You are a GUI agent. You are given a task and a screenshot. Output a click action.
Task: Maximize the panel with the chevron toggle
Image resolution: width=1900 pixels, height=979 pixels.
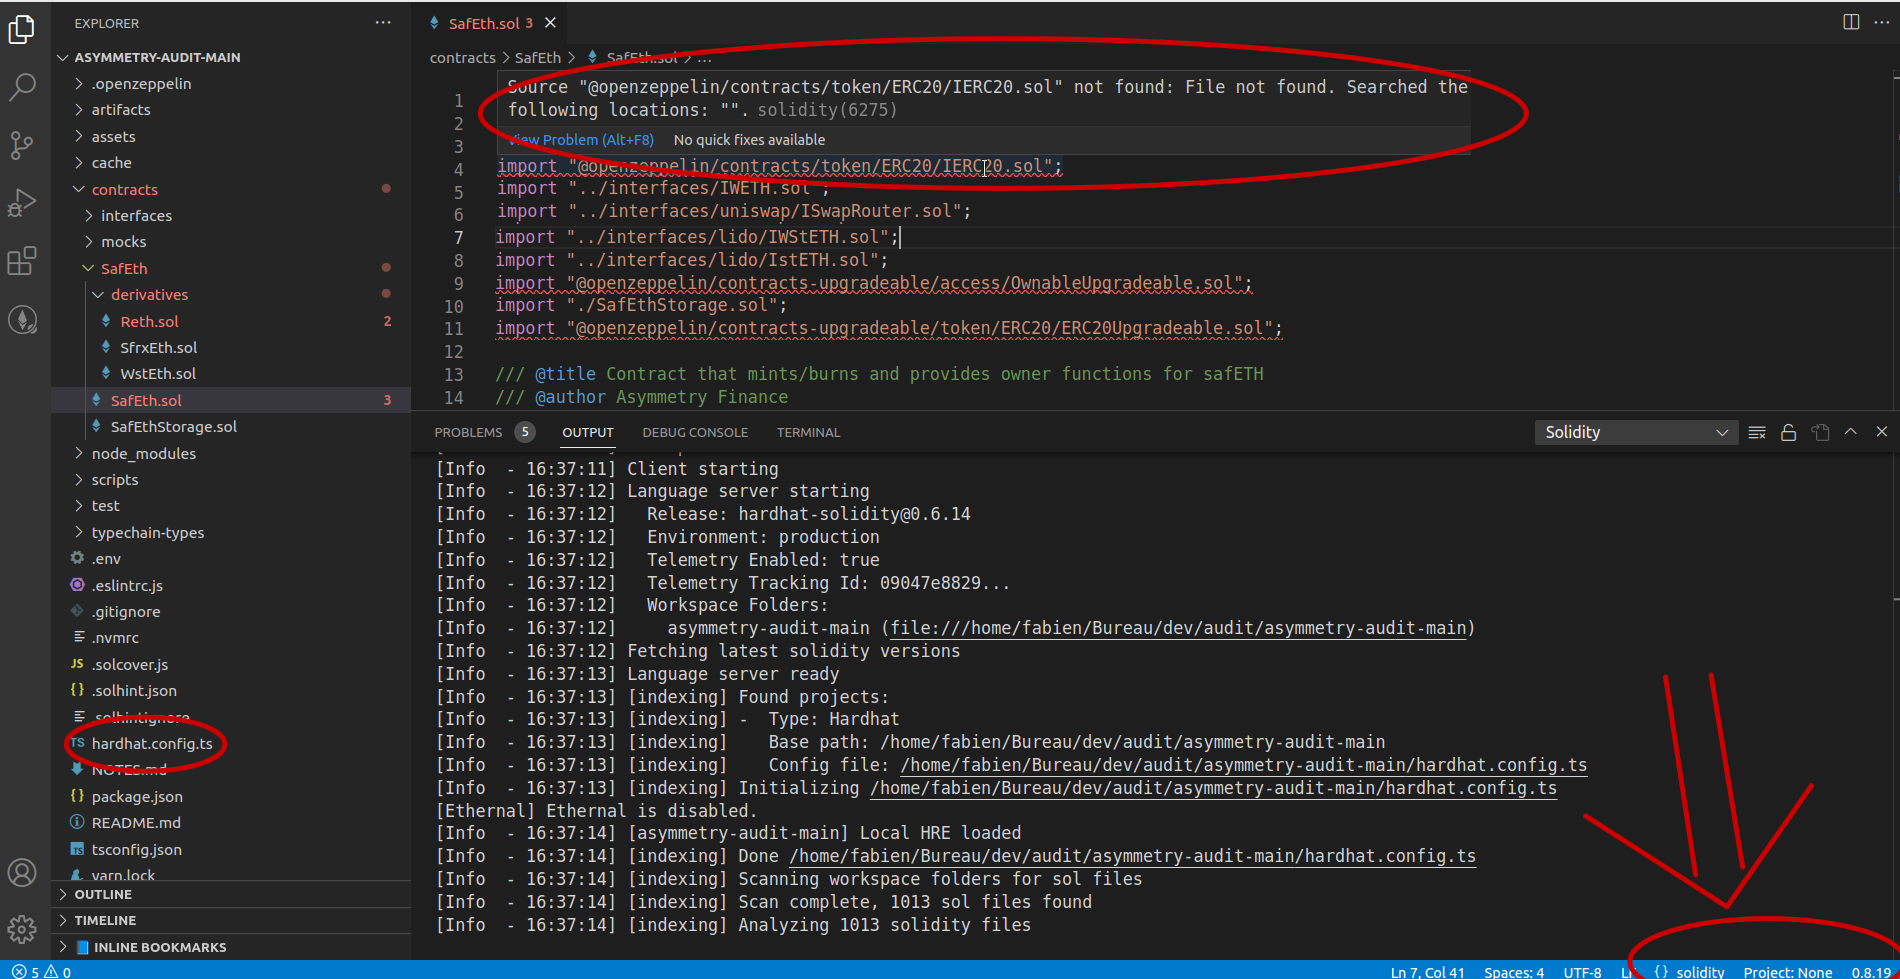1851,432
